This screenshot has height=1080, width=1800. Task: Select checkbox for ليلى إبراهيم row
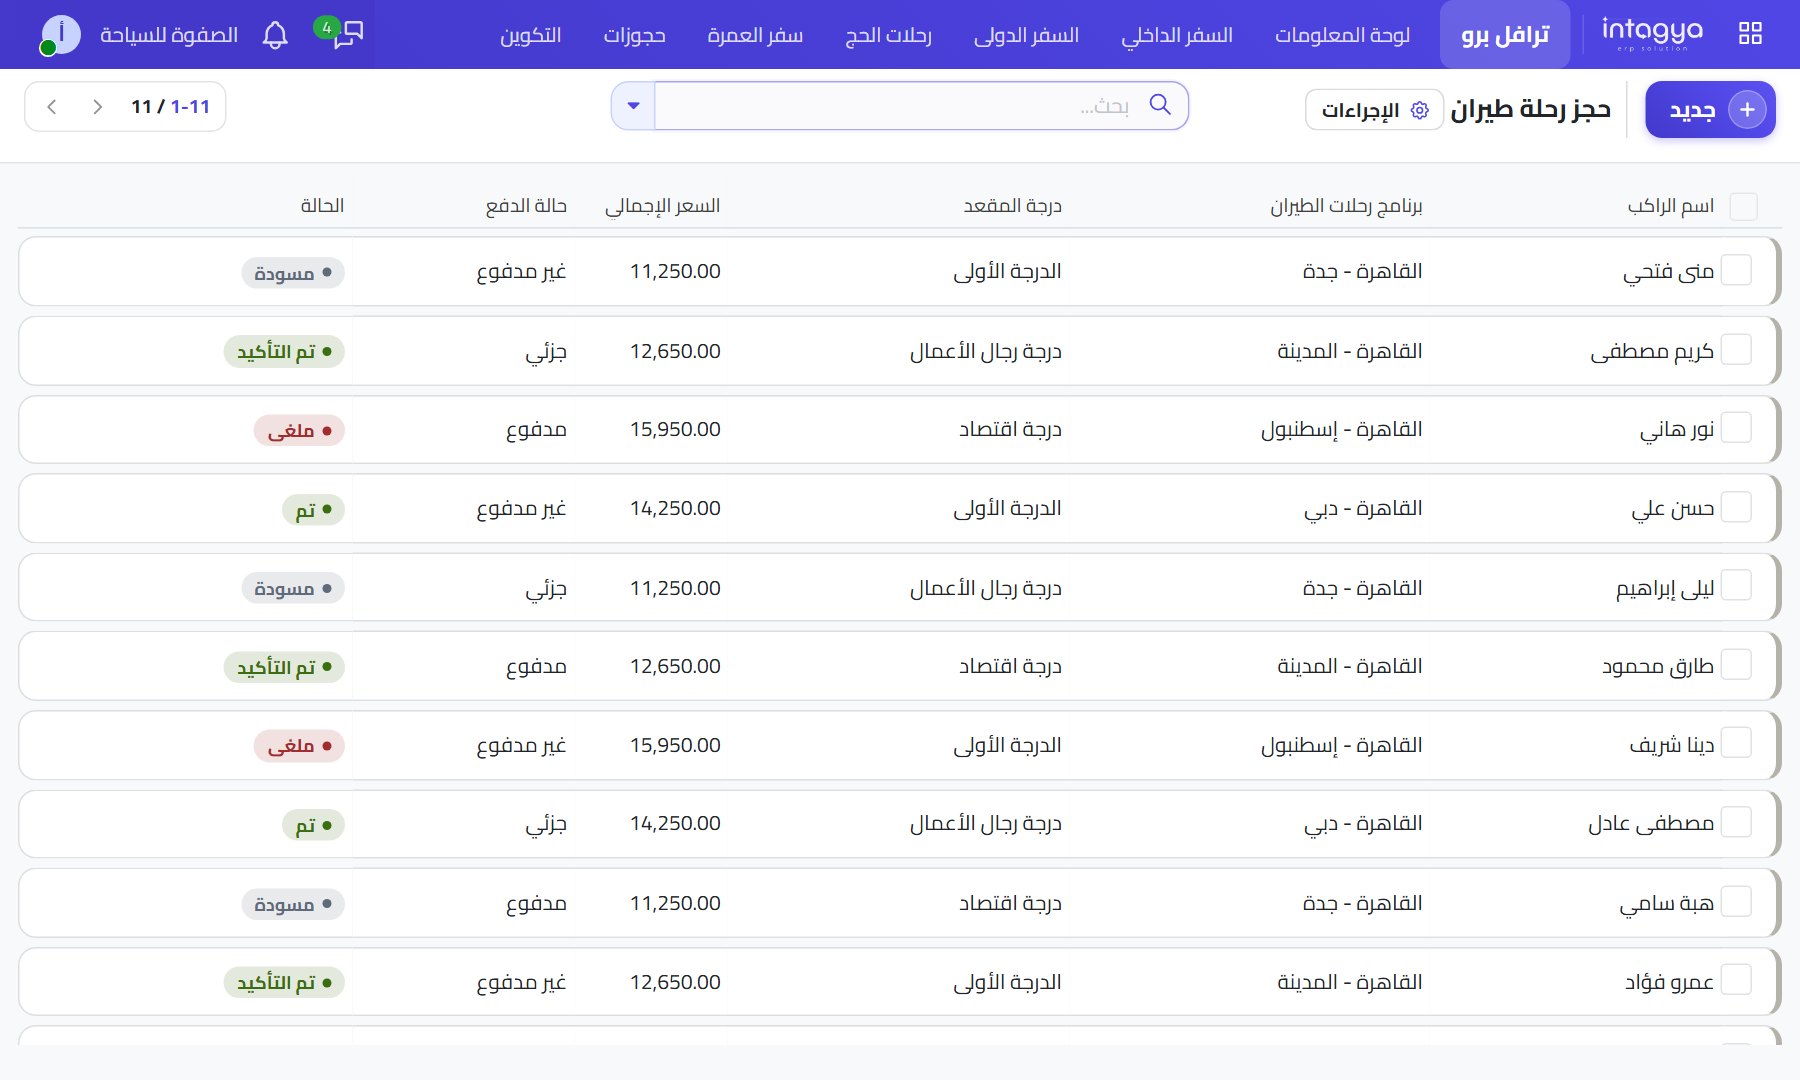tap(1737, 585)
